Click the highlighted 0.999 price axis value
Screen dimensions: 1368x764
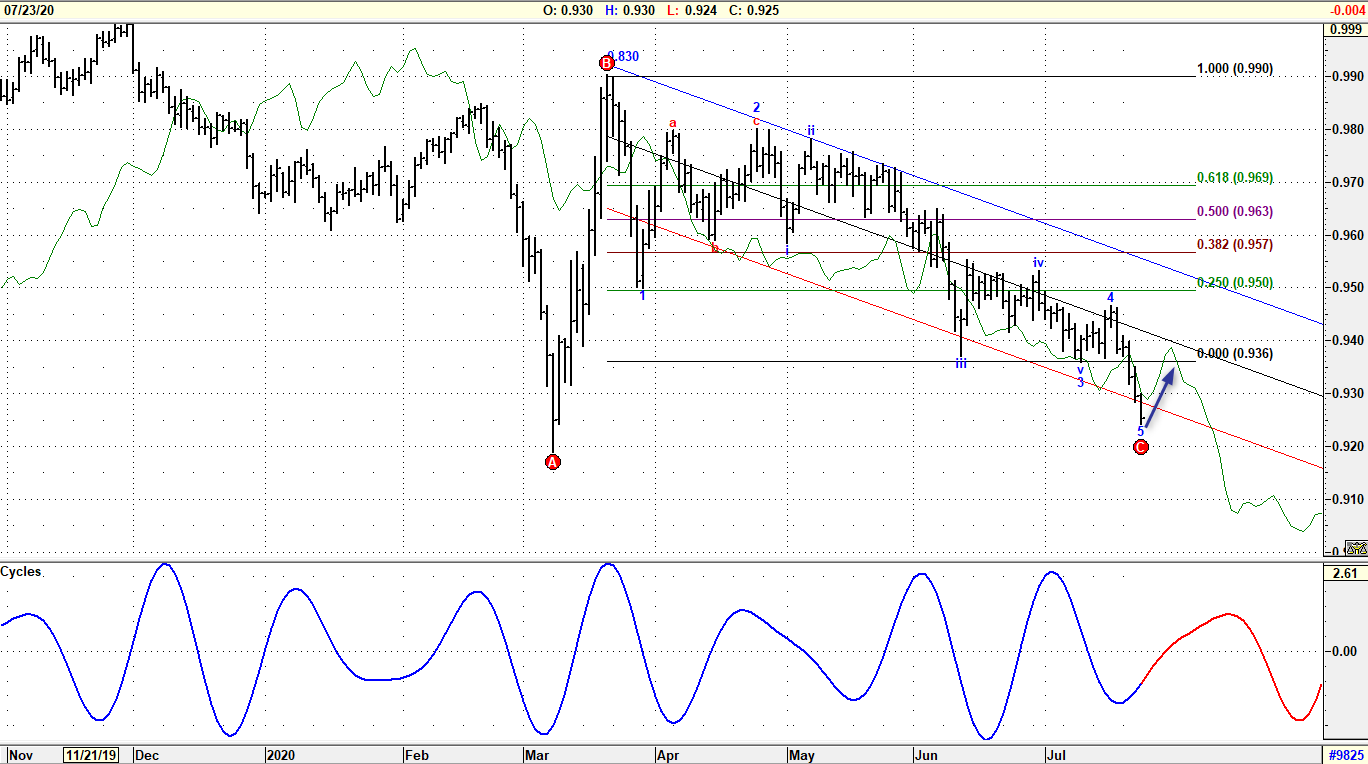coord(1345,29)
